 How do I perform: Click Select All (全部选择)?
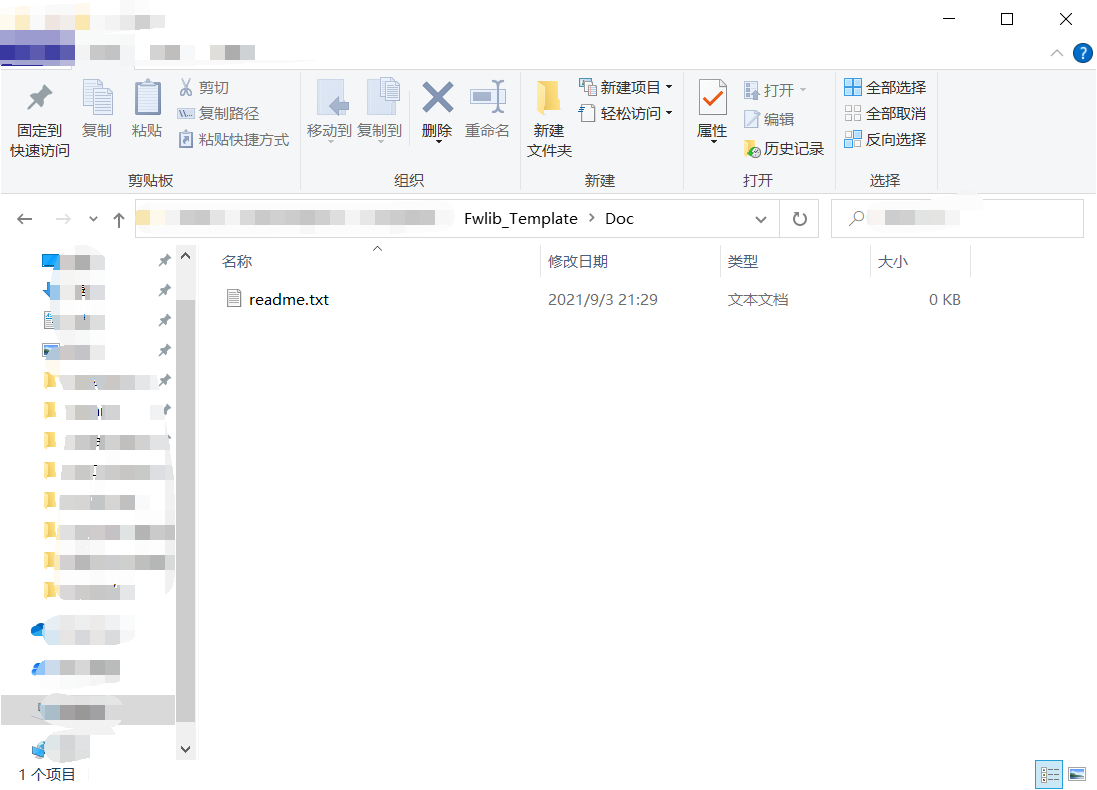(885, 87)
